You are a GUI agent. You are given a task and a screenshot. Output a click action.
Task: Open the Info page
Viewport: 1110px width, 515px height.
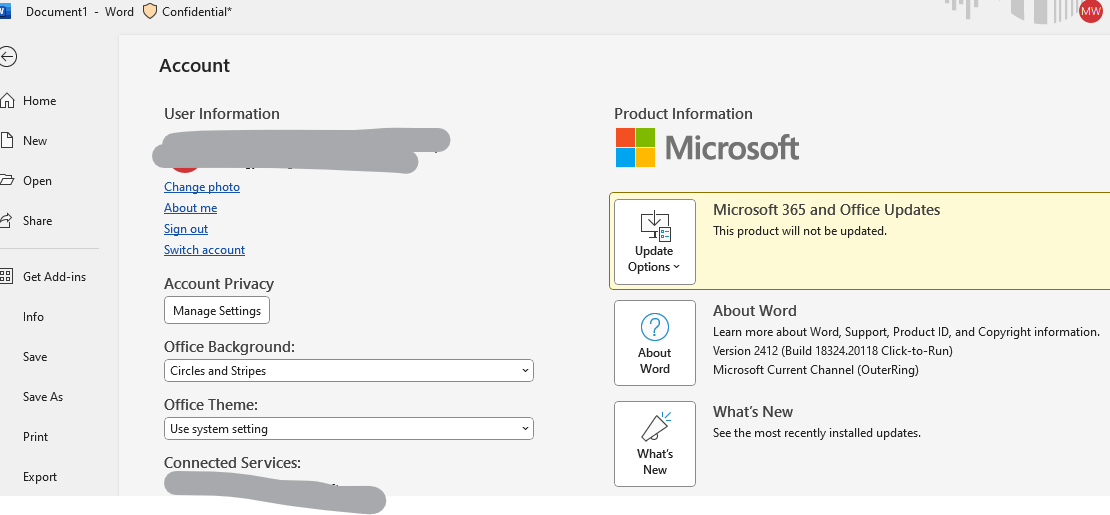(x=33, y=317)
